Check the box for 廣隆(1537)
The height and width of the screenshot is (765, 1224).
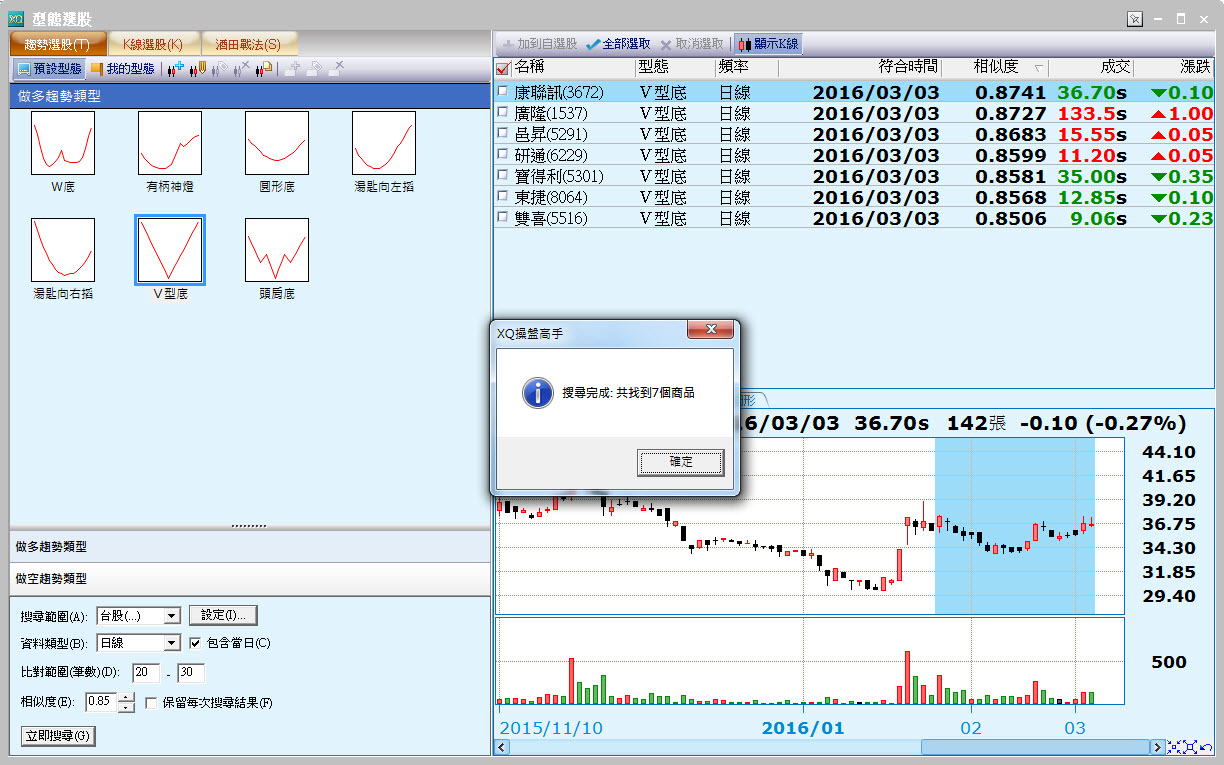pyautogui.click(x=503, y=113)
